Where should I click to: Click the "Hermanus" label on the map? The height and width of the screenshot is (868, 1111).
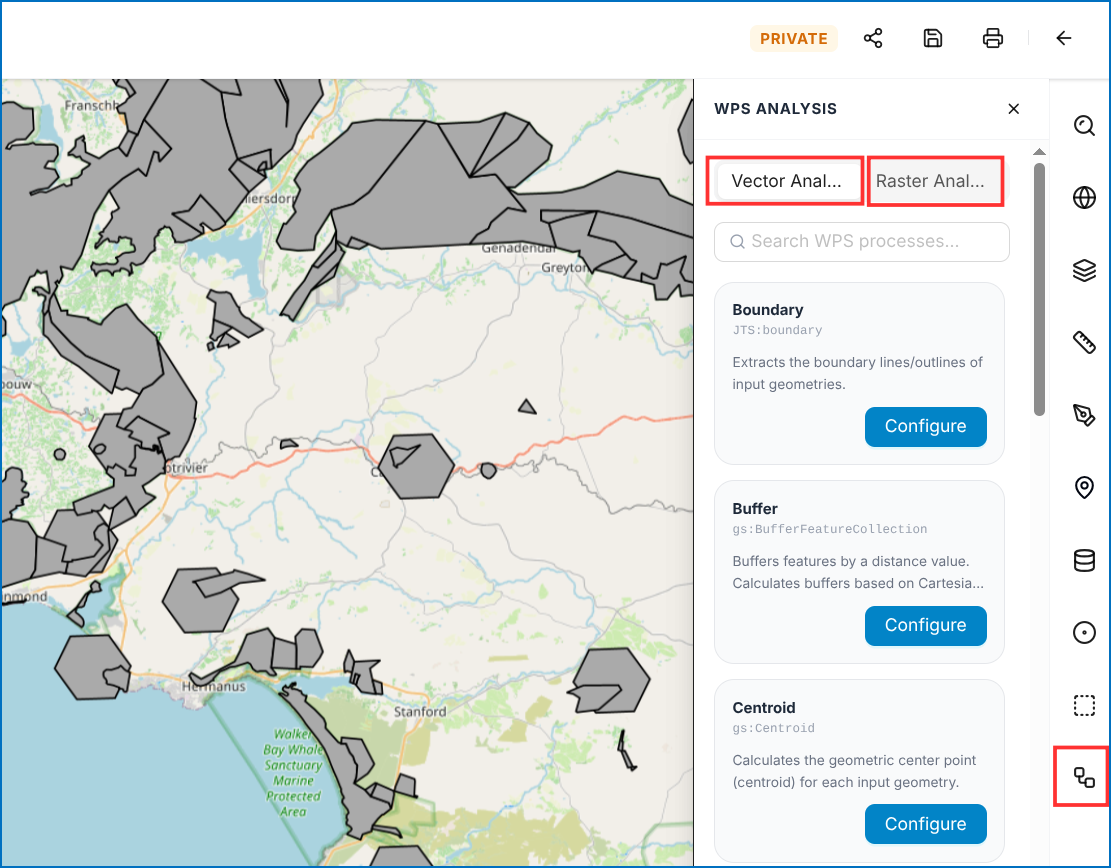[214, 686]
